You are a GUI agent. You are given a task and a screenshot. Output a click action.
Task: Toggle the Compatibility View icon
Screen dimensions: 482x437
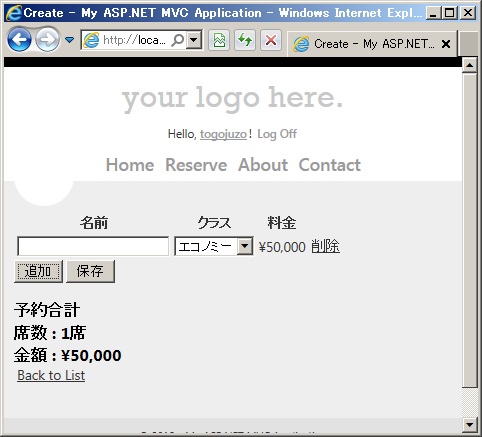tap(219, 40)
